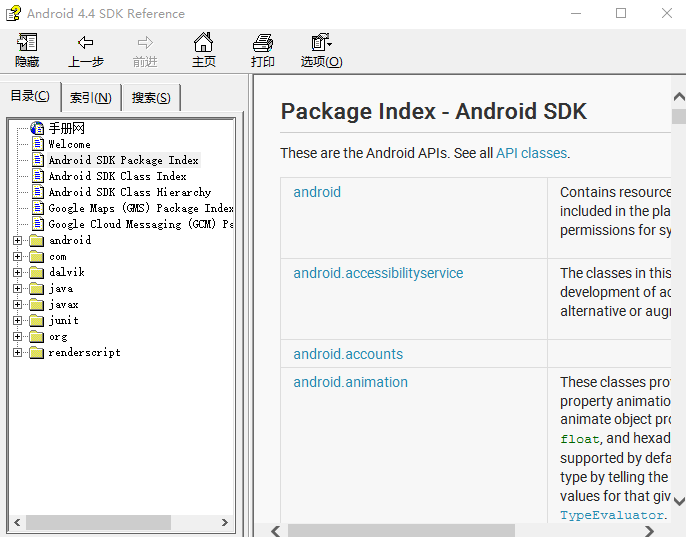The height and width of the screenshot is (537, 686).
Task: Expand the android folder node
Action: (x=17, y=240)
